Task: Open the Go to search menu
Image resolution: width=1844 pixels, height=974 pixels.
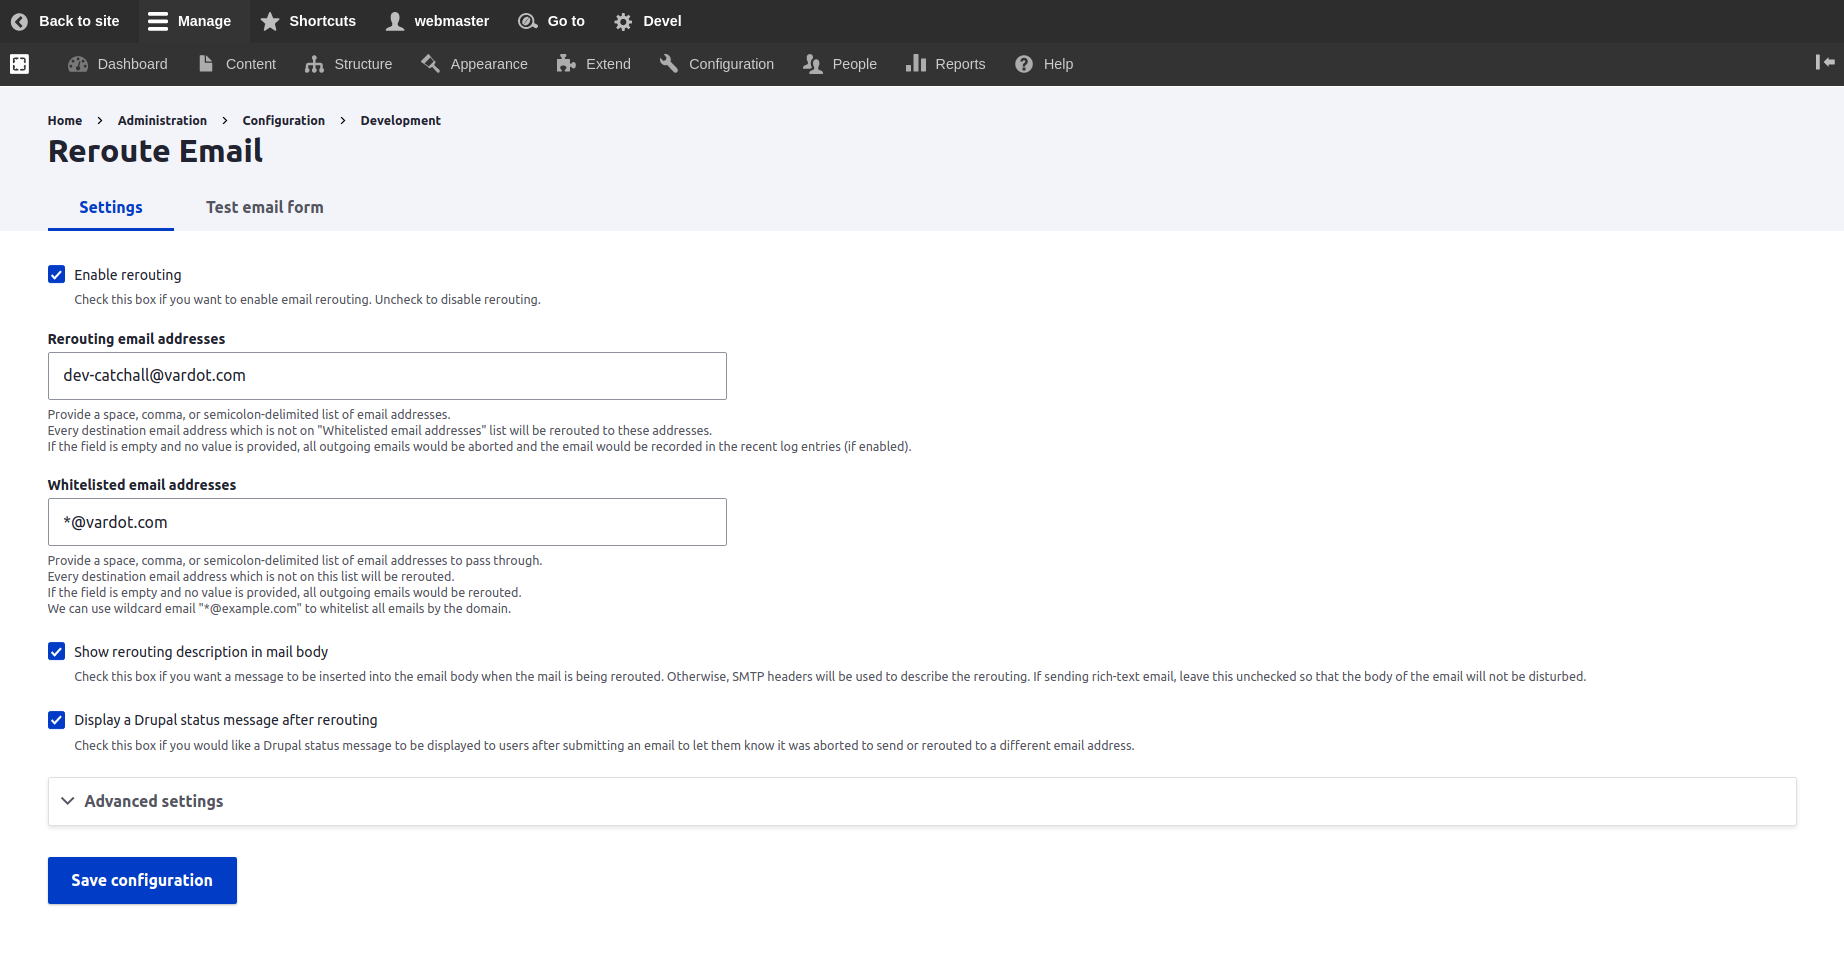Action: [552, 21]
